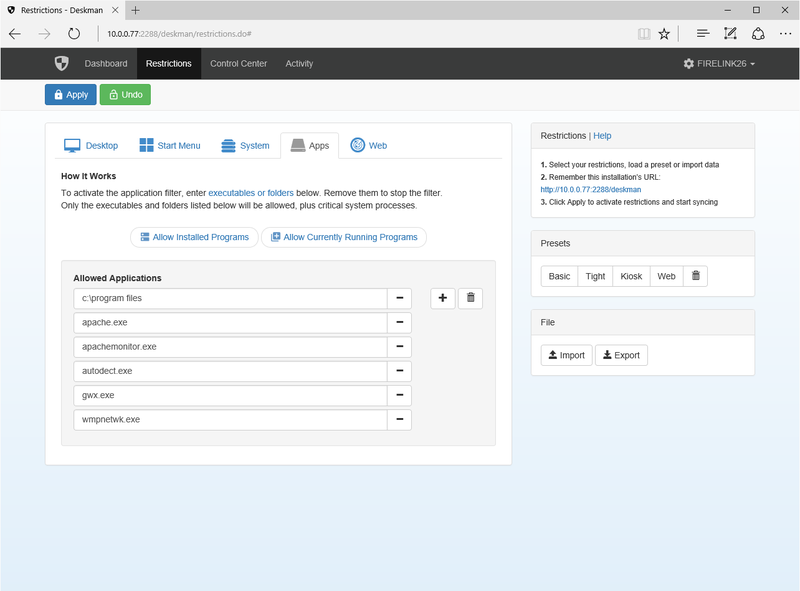
Task: Click the c:\program files input field
Action: point(230,298)
